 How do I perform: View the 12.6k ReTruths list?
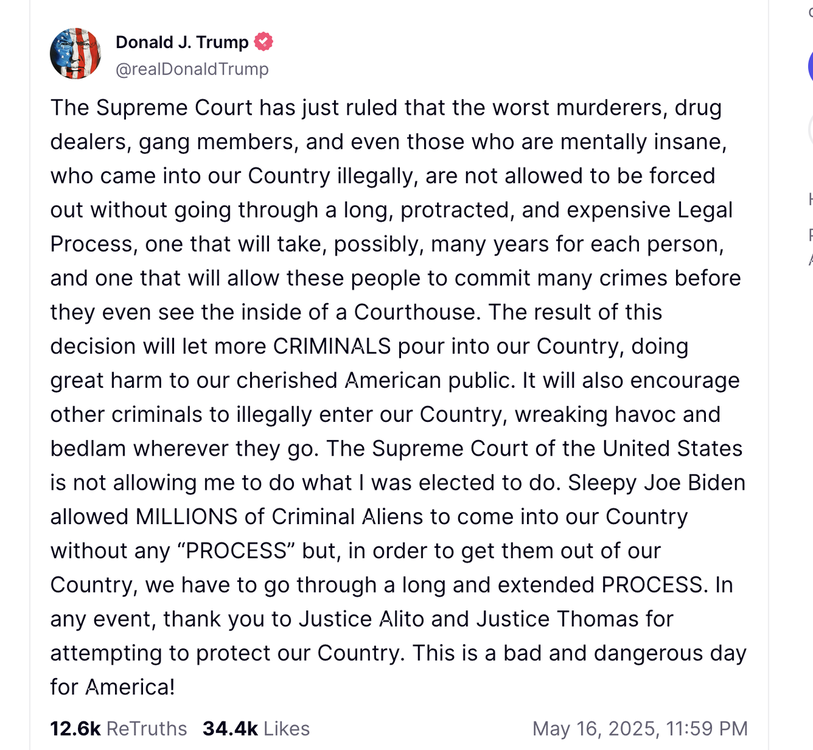pos(118,729)
